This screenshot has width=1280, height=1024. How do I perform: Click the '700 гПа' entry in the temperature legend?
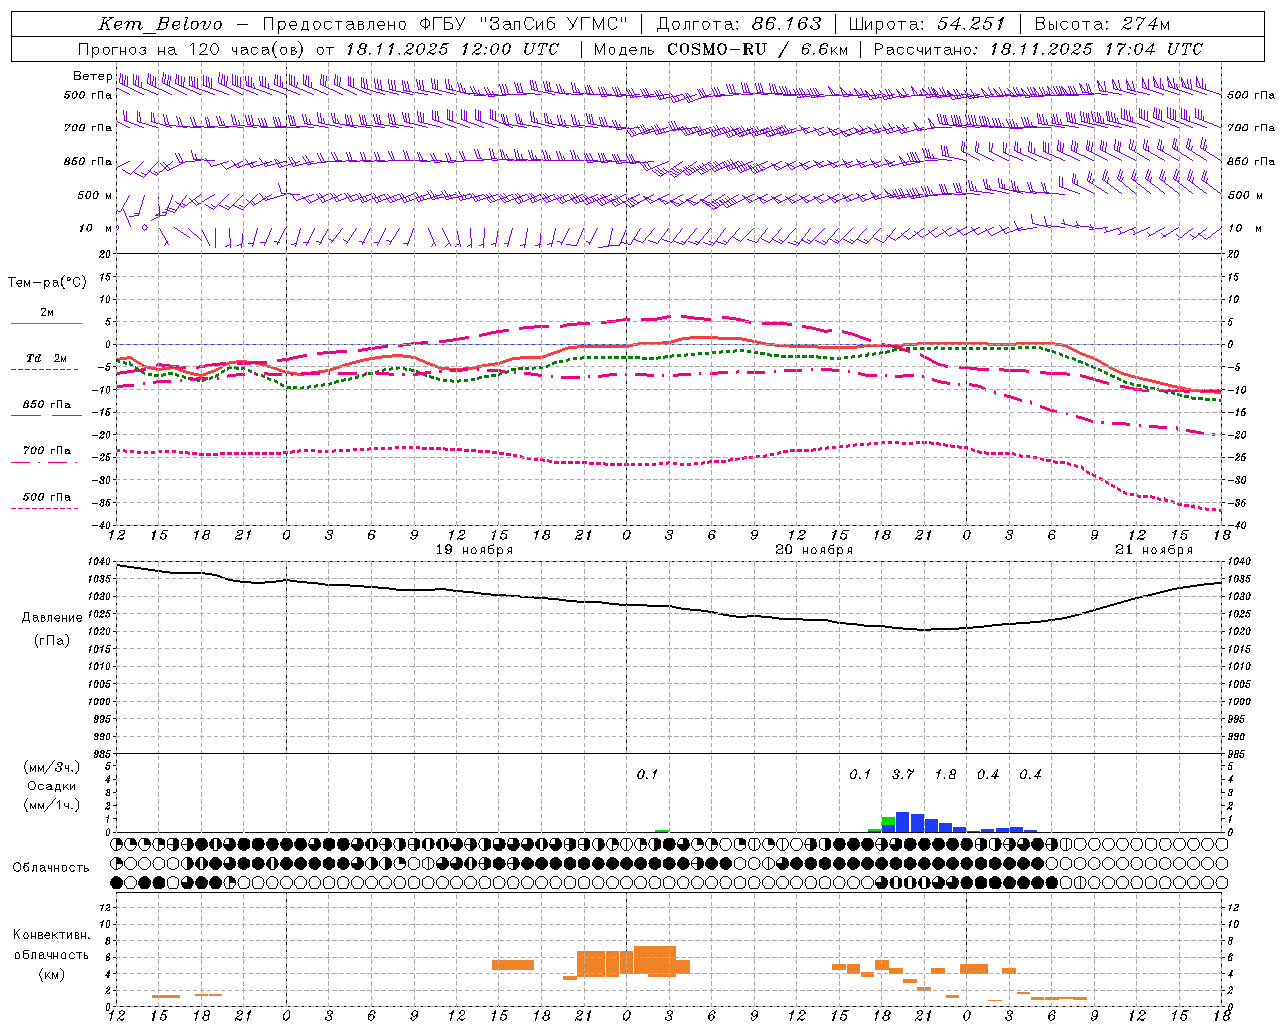point(47,451)
